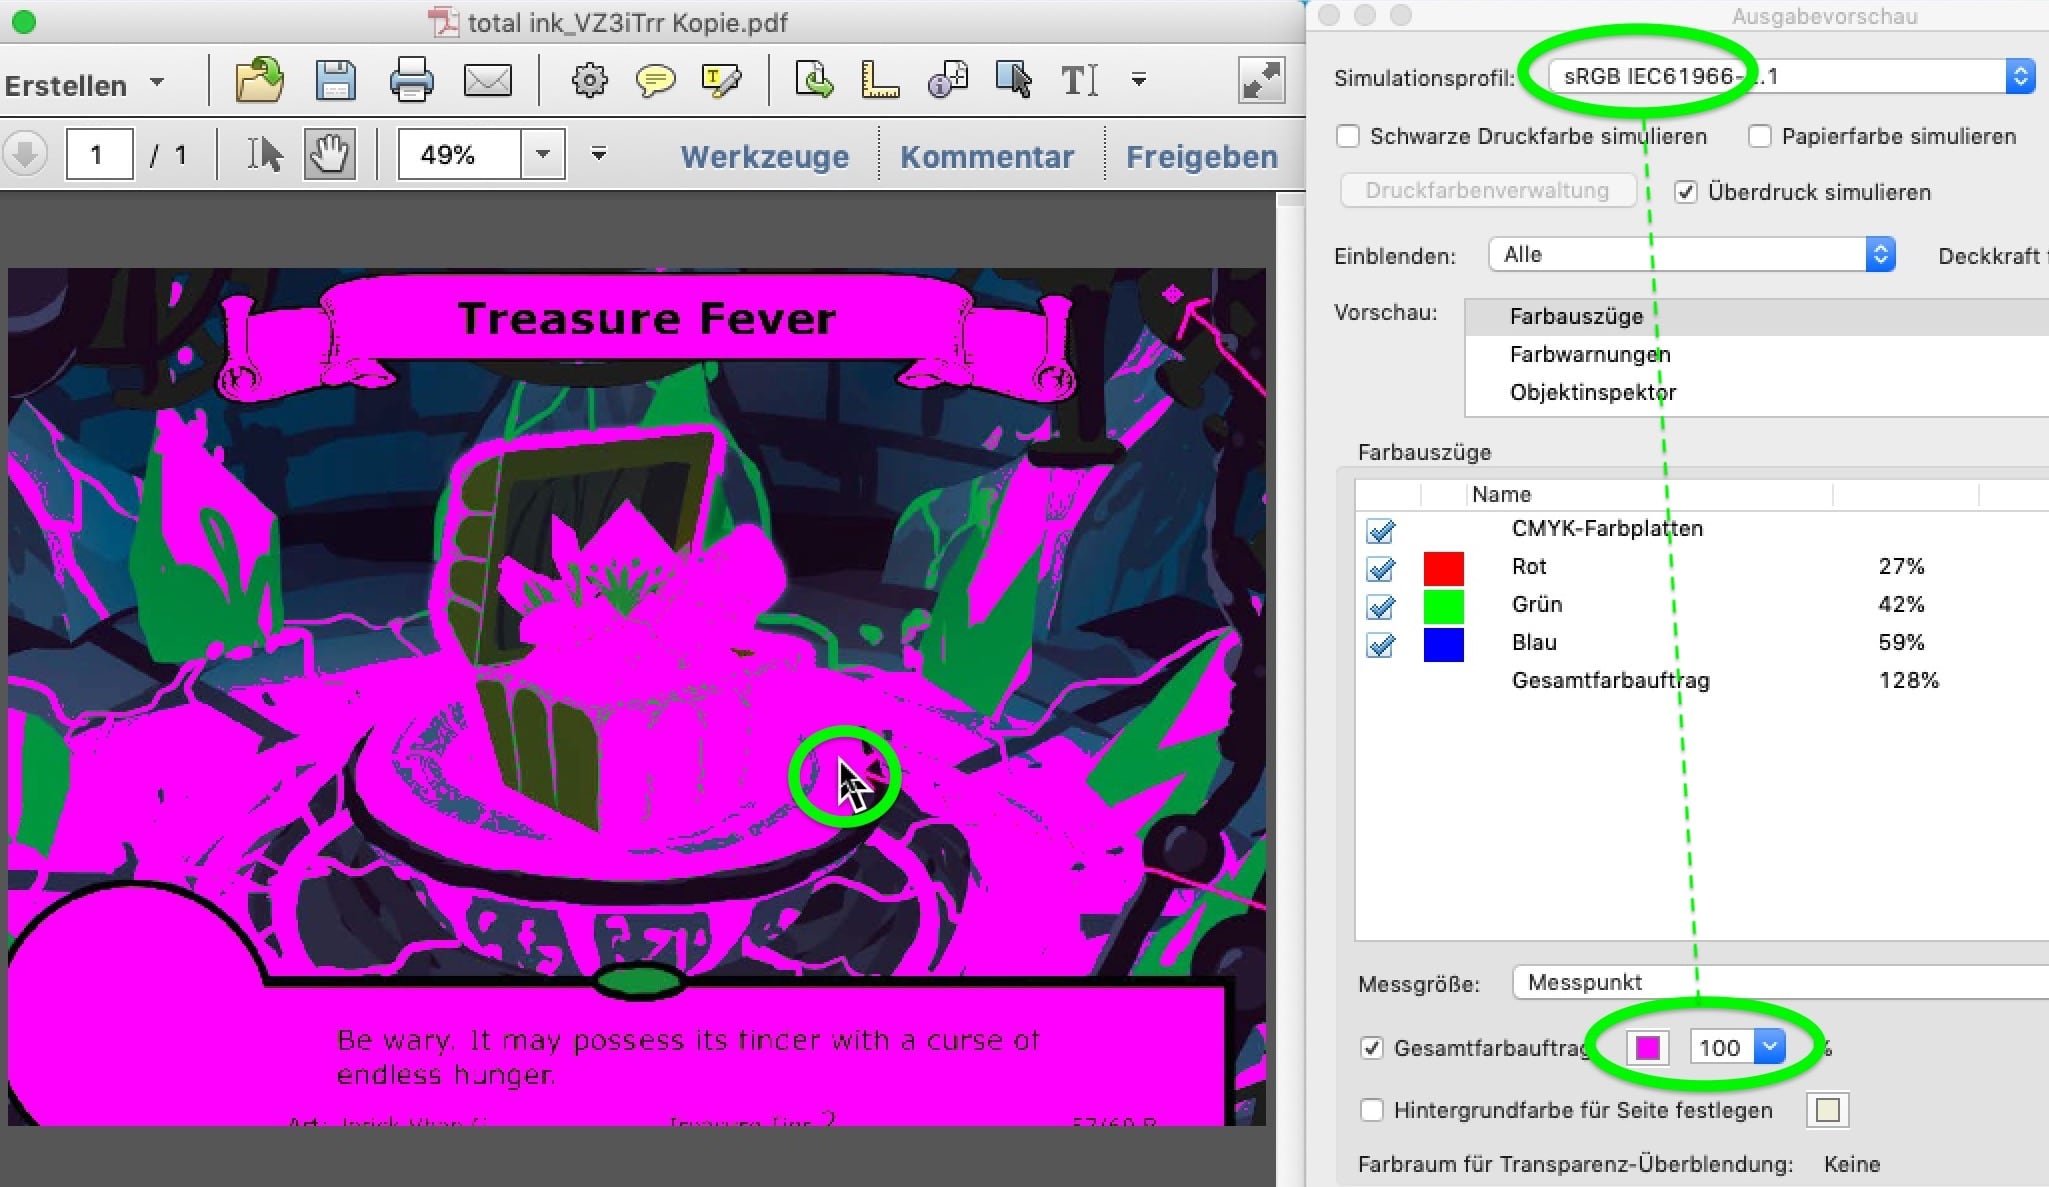This screenshot has width=2049, height=1187.
Task: Pick the edit text TI tool
Action: (x=1078, y=80)
